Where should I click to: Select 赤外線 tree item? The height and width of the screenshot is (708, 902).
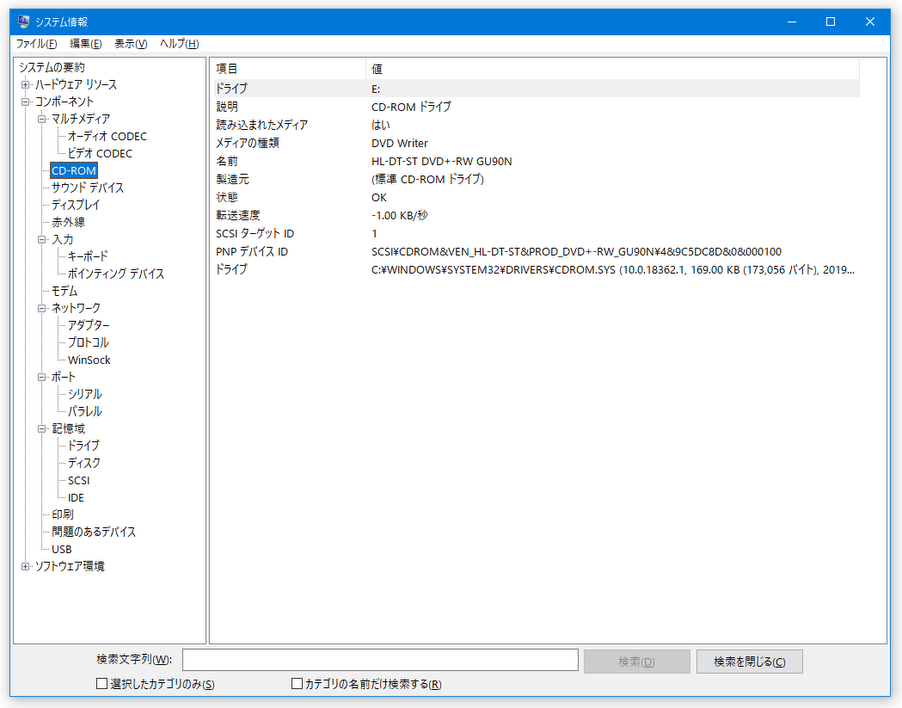pos(68,223)
